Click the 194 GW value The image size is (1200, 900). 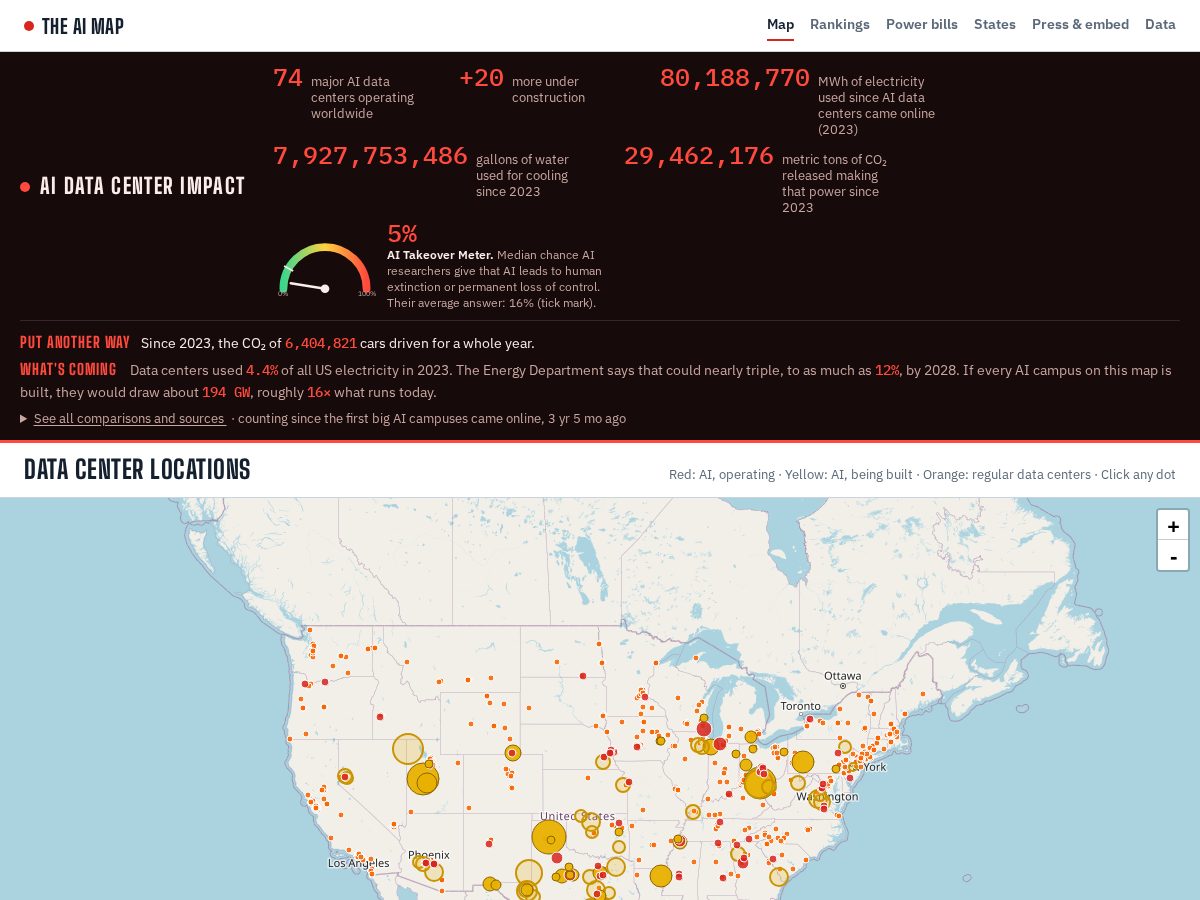[226, 392]
